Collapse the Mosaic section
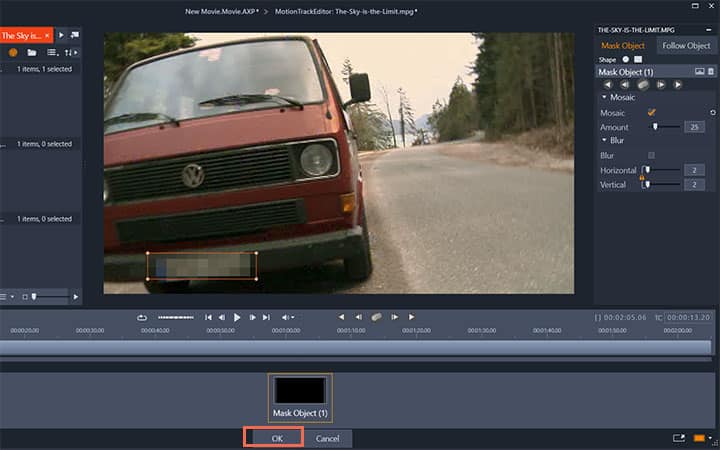 (x=604, y=97)
